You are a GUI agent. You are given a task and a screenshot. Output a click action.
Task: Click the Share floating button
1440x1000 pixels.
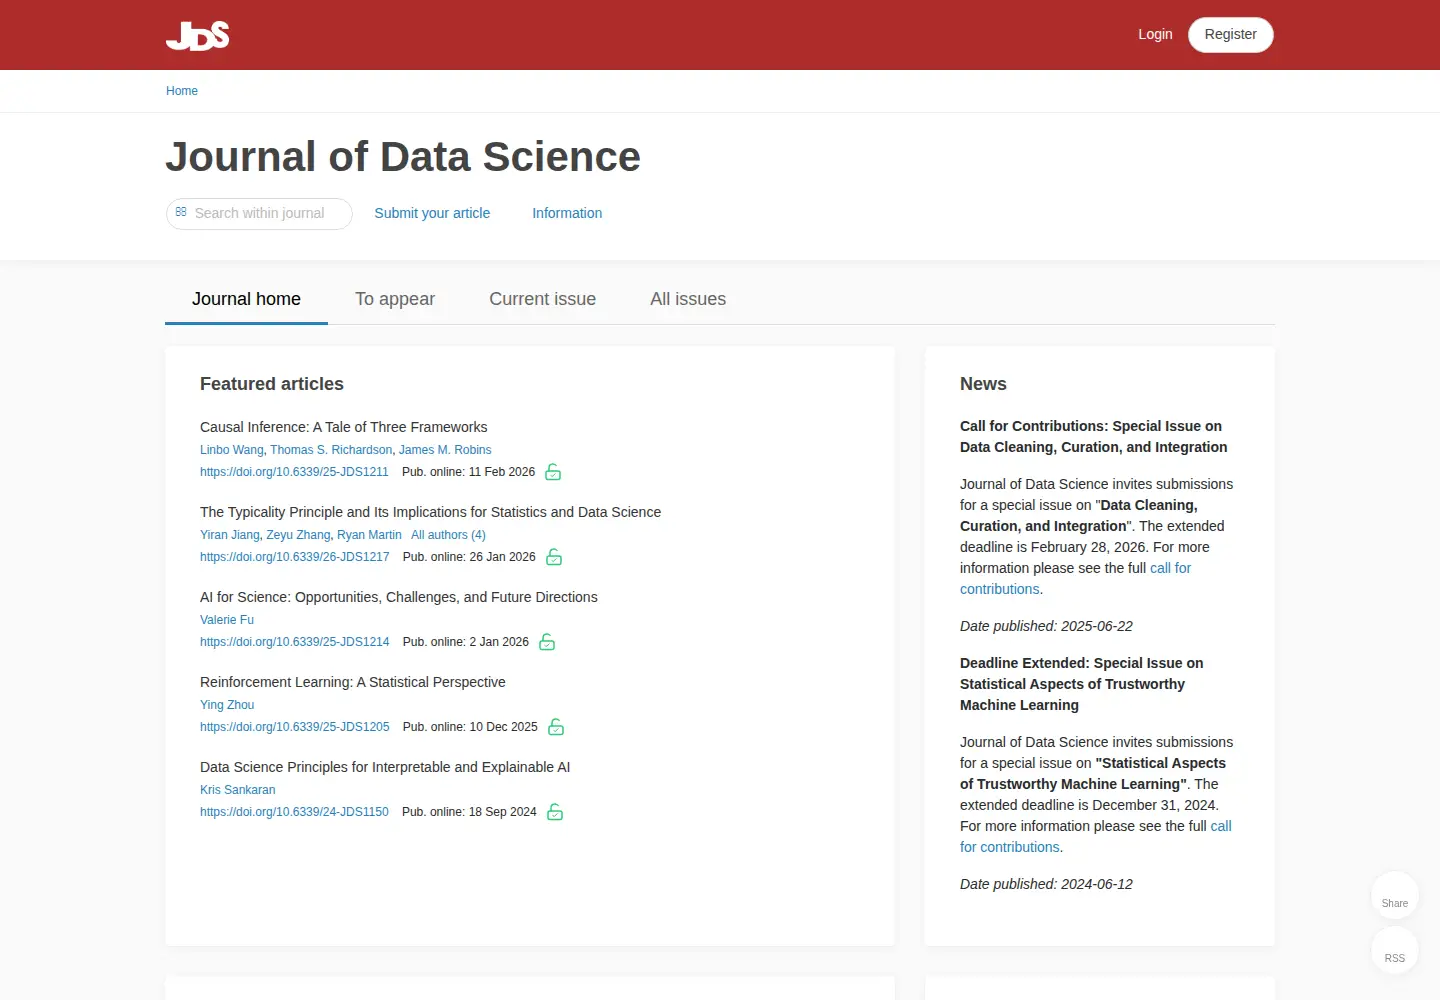tap(1395, 896)
